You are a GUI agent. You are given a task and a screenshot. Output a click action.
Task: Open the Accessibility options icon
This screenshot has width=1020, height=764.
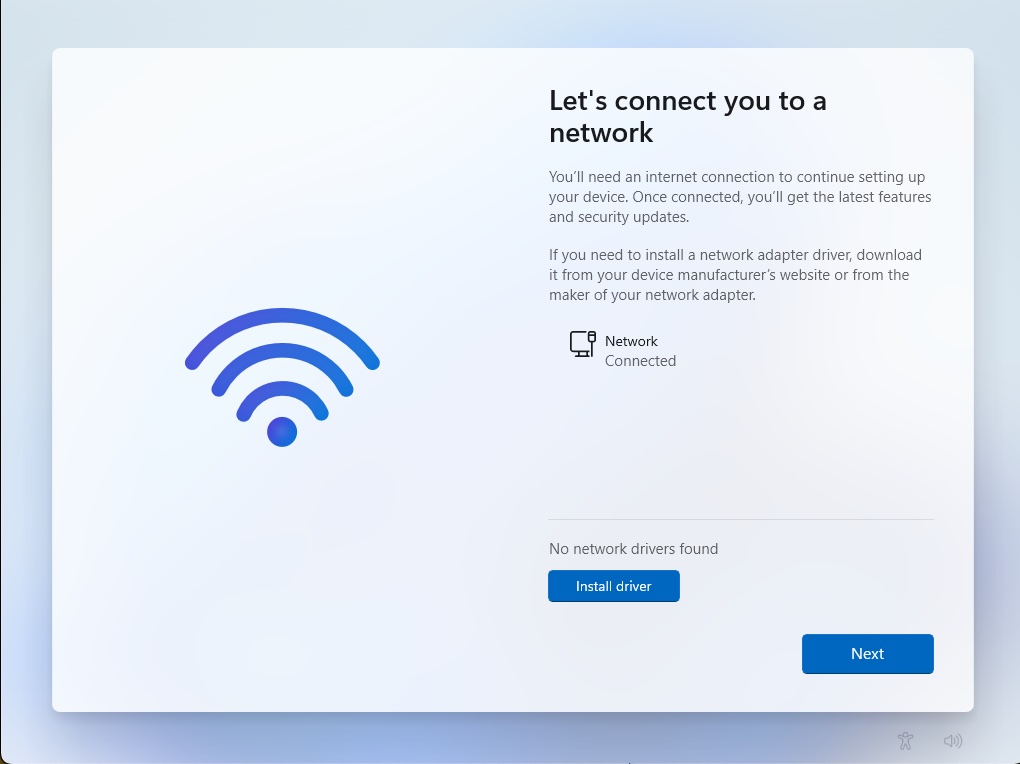pyautogui.click(x=906, y=741)
